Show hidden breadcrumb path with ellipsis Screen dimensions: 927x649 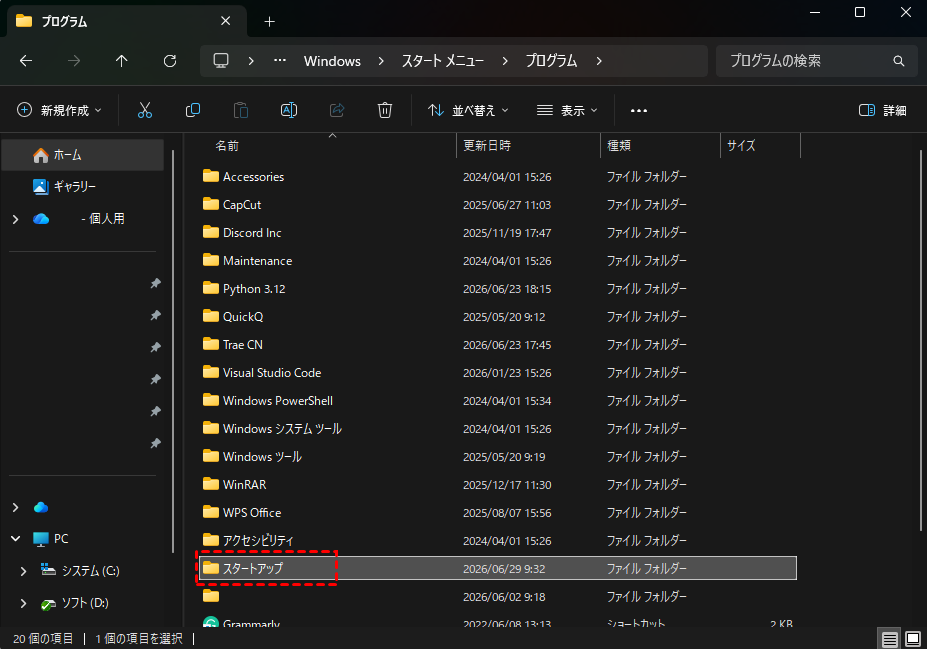pos(280,60)
